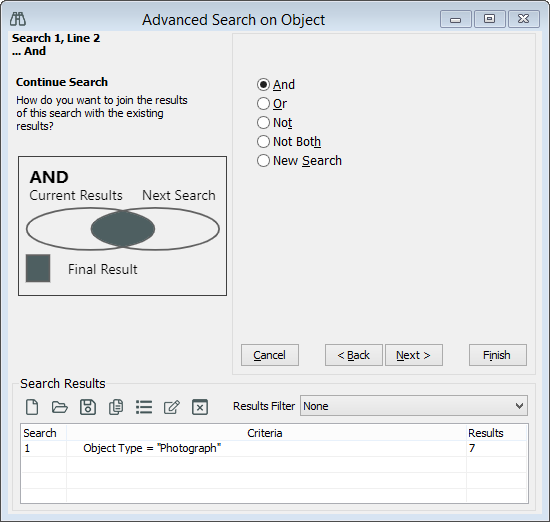This screenshot has height=522, width=550.
Task: Open saved search folder icon
Action: (x=60, y=407)
